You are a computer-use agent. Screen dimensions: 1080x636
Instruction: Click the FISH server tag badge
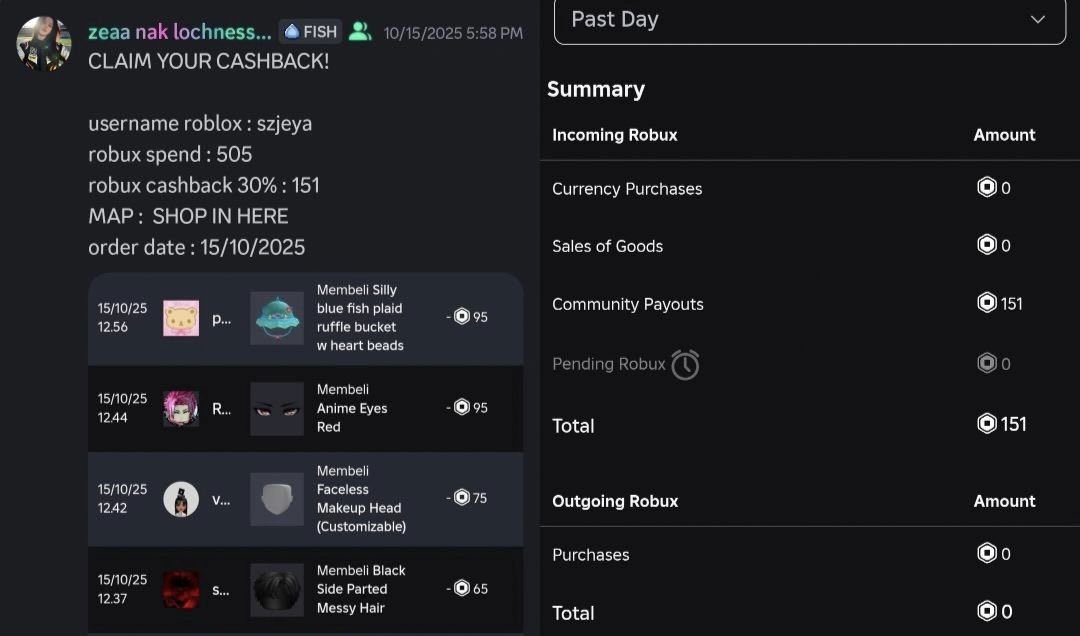[311, 32]
